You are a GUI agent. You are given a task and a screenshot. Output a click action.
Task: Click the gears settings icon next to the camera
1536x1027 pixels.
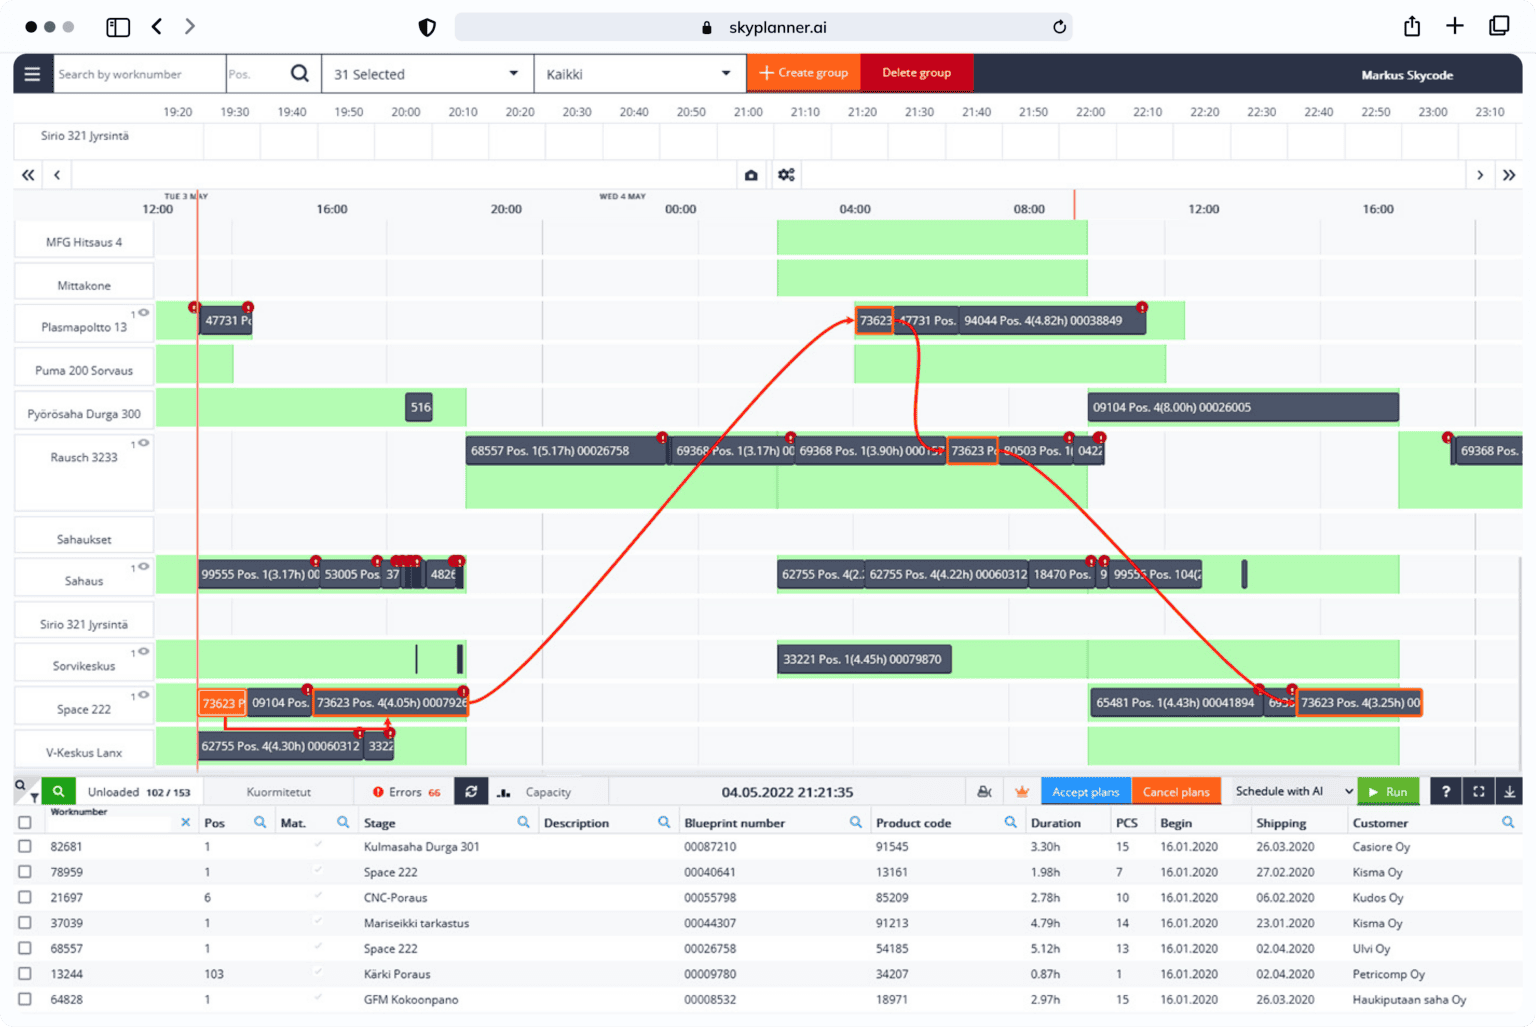pos(786,174)
